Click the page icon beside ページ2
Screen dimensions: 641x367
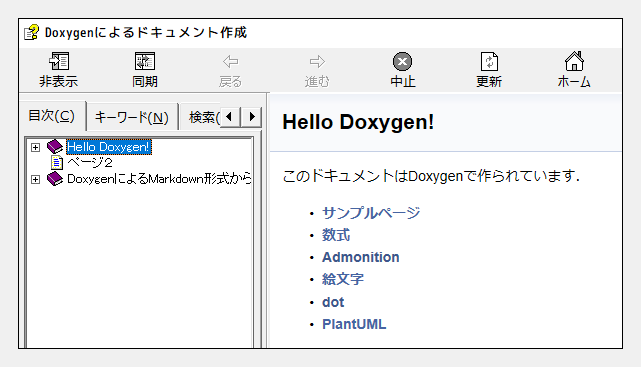click(x=57, y=163)
